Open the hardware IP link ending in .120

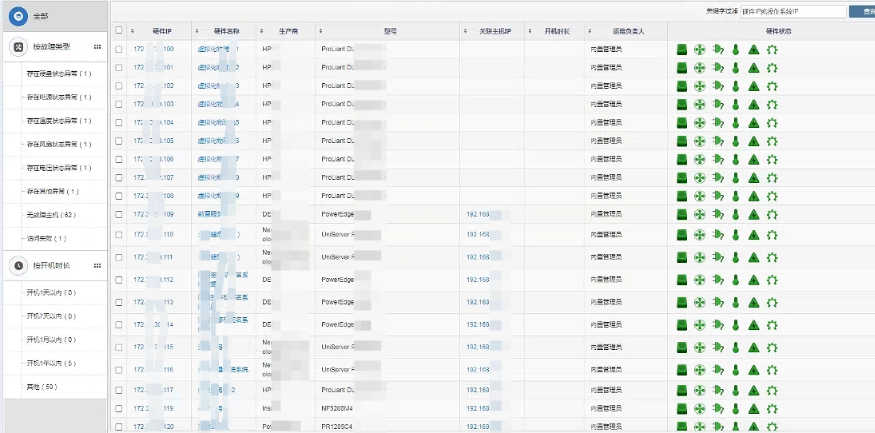(153, 427)
